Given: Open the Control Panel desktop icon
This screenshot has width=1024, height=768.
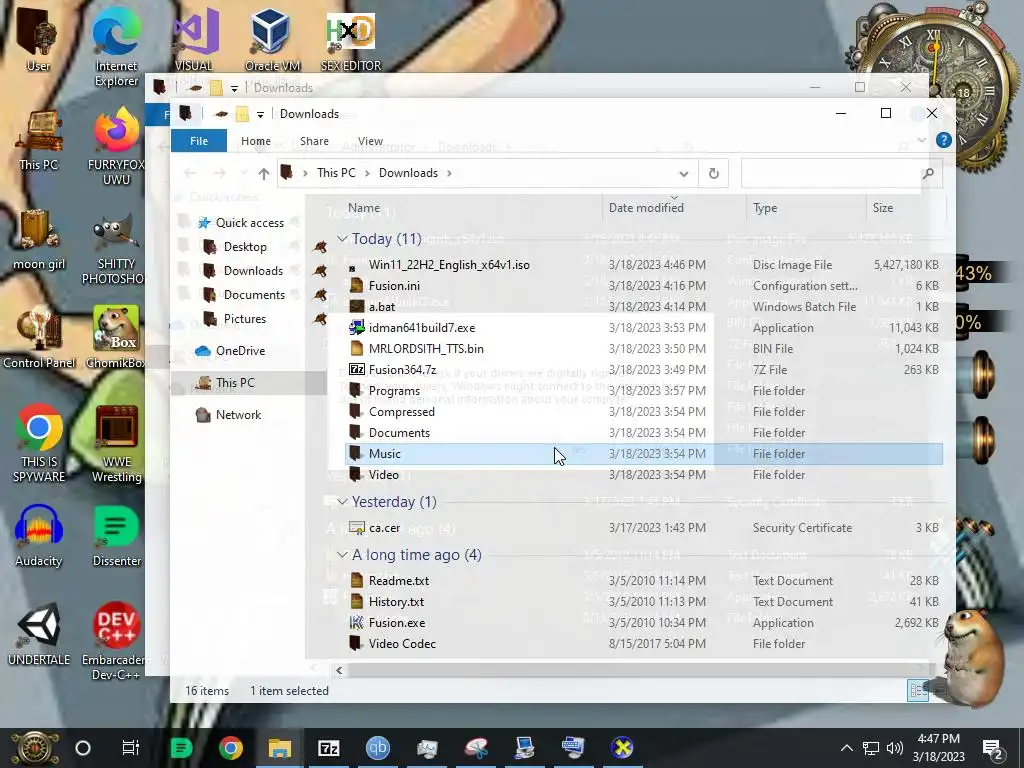Looking at the screenshot, I should point(39,338).
